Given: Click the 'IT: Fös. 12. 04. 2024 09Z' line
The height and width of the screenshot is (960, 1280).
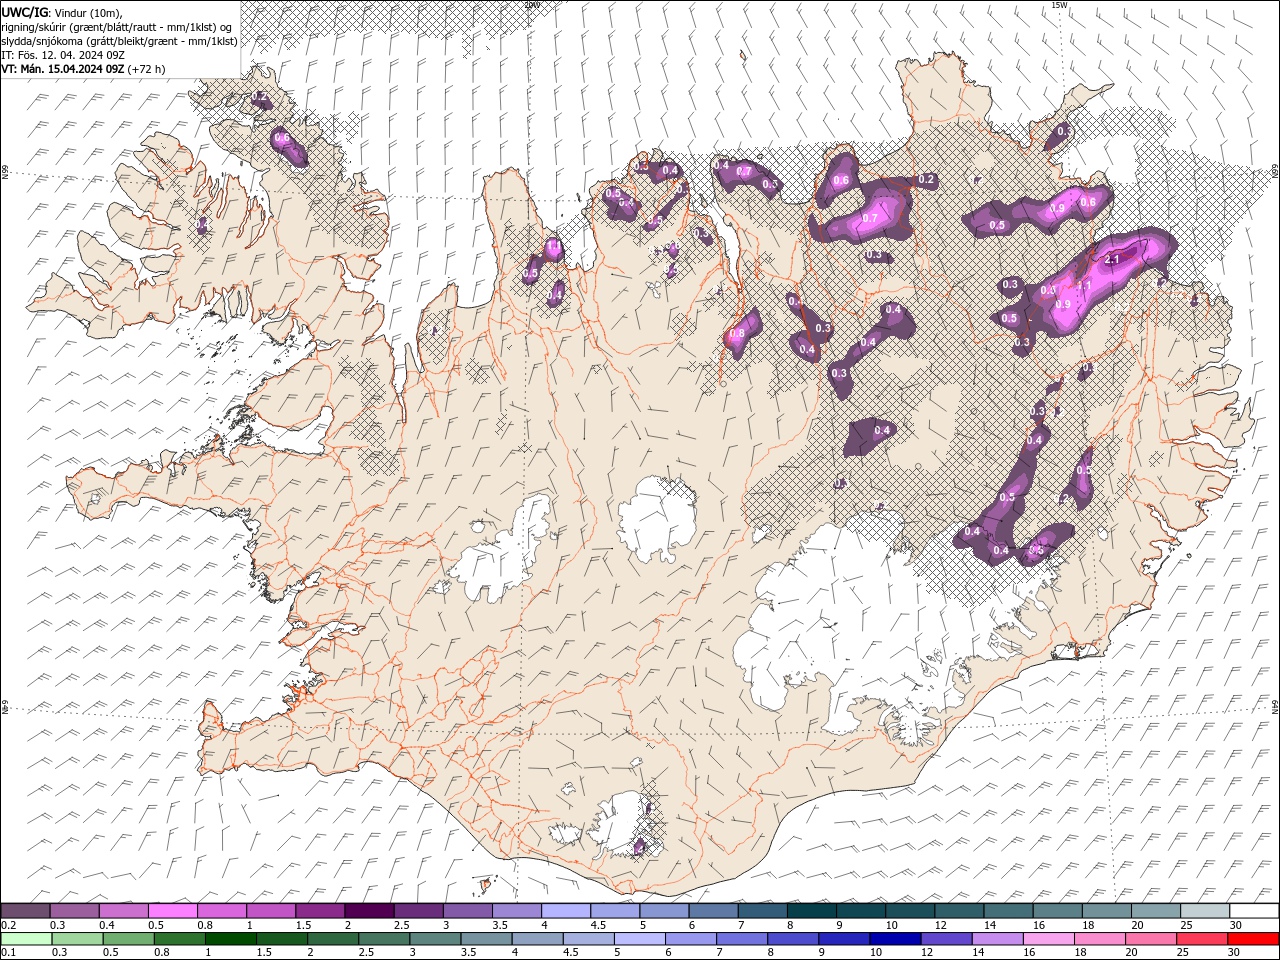Looking at the screenshot, I should tap(62, 55).
